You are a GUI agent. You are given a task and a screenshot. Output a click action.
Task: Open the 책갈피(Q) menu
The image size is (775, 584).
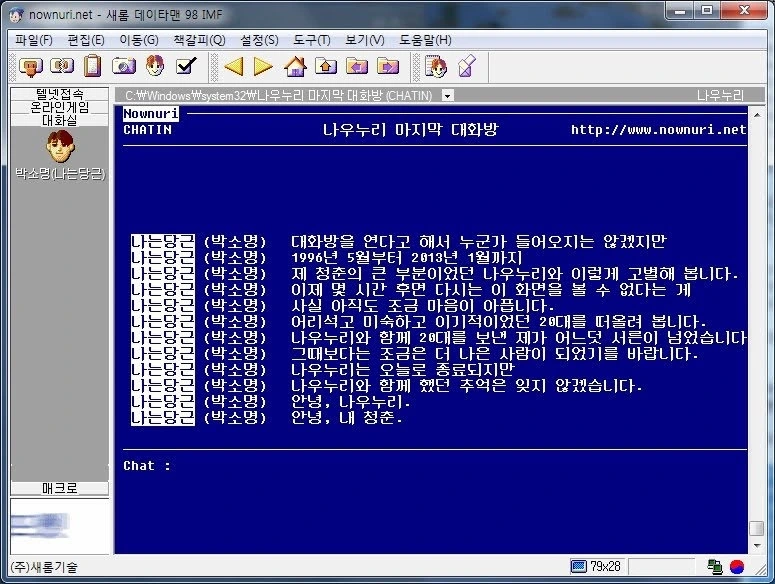click(x=199, y=40)
